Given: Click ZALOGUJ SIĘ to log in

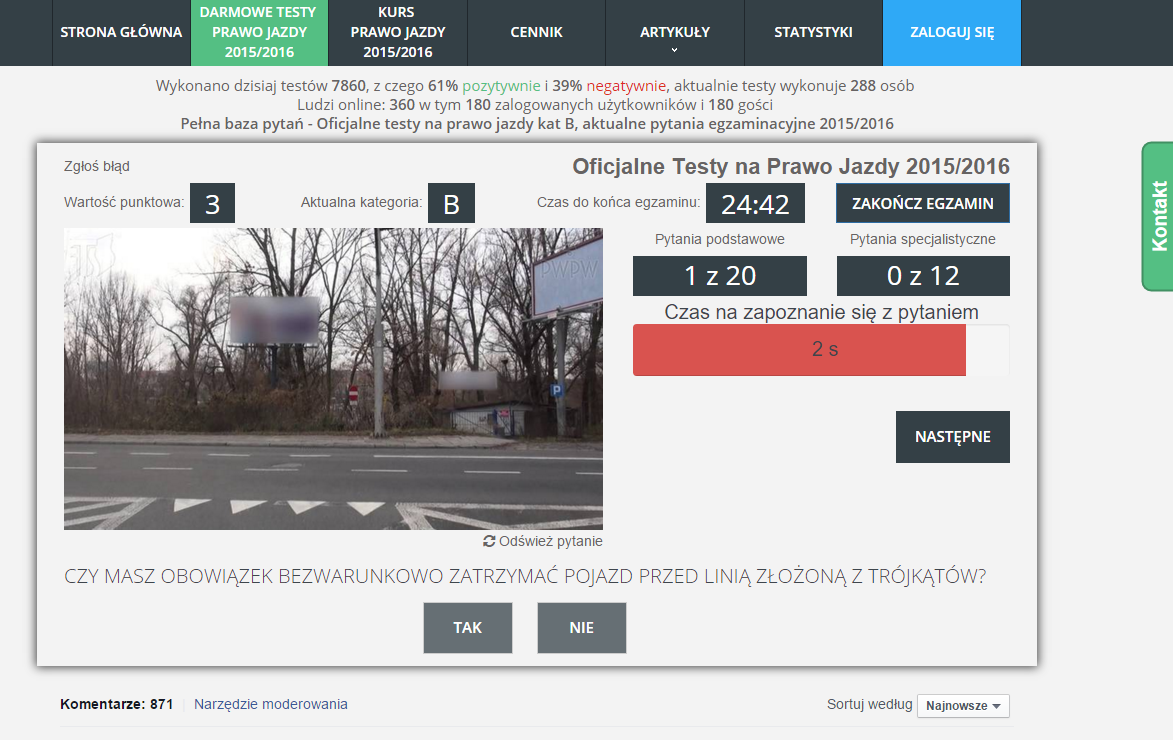Looking at the screenshot, I should [951, 33].
